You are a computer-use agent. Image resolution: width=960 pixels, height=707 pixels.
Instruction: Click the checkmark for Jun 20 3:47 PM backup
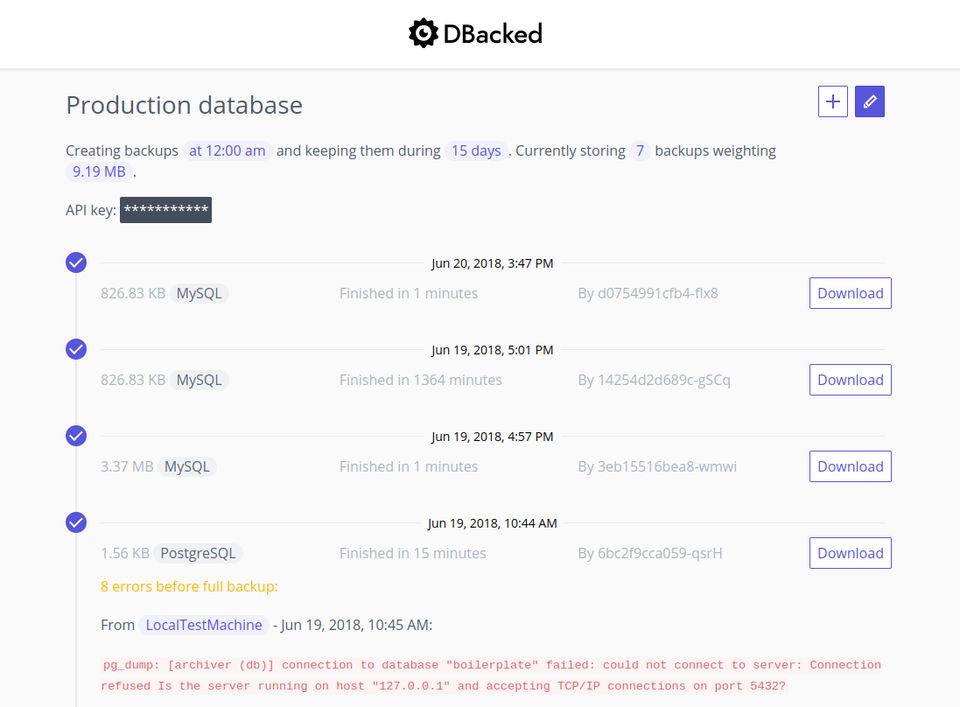(x=76, y=262)
